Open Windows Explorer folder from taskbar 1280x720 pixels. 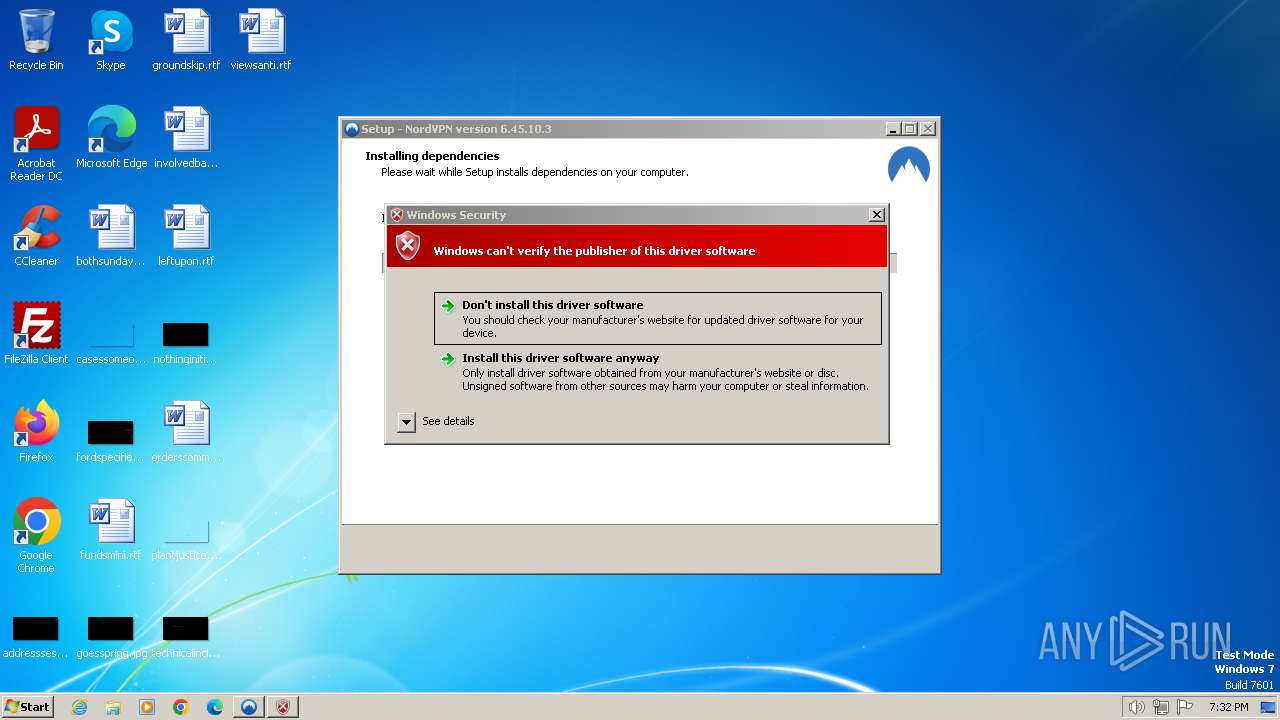coord(113,707)
